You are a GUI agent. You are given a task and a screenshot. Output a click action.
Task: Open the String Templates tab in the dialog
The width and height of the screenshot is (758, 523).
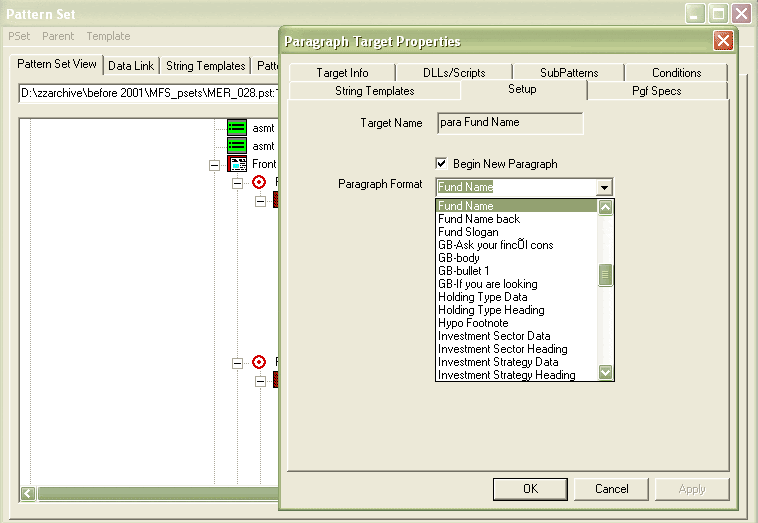pyautogui.click(x=375, y=91)
